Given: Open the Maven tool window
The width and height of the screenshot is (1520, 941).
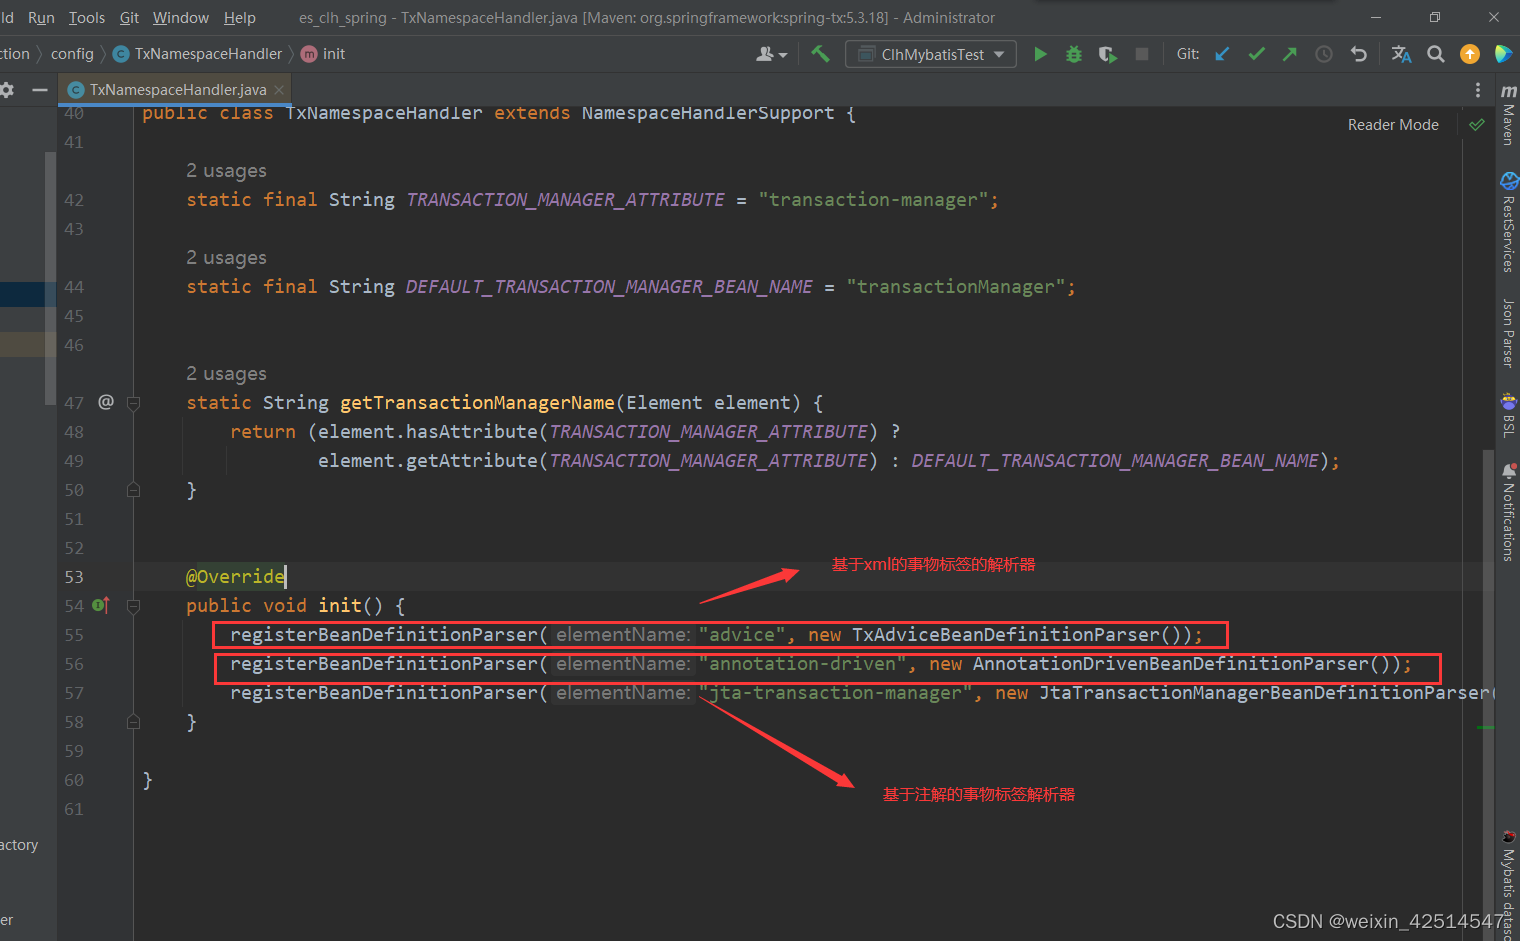Looking at the screenshot, I should pyautogui.click(x=1508, y=116).
